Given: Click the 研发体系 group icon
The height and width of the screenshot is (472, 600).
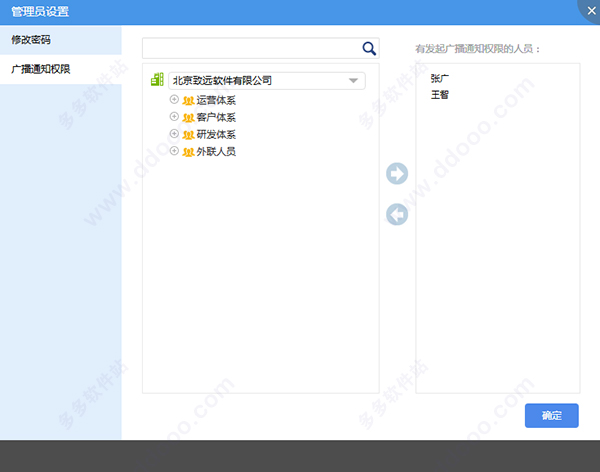Looking at the screenshot, I should pos(188,135).
